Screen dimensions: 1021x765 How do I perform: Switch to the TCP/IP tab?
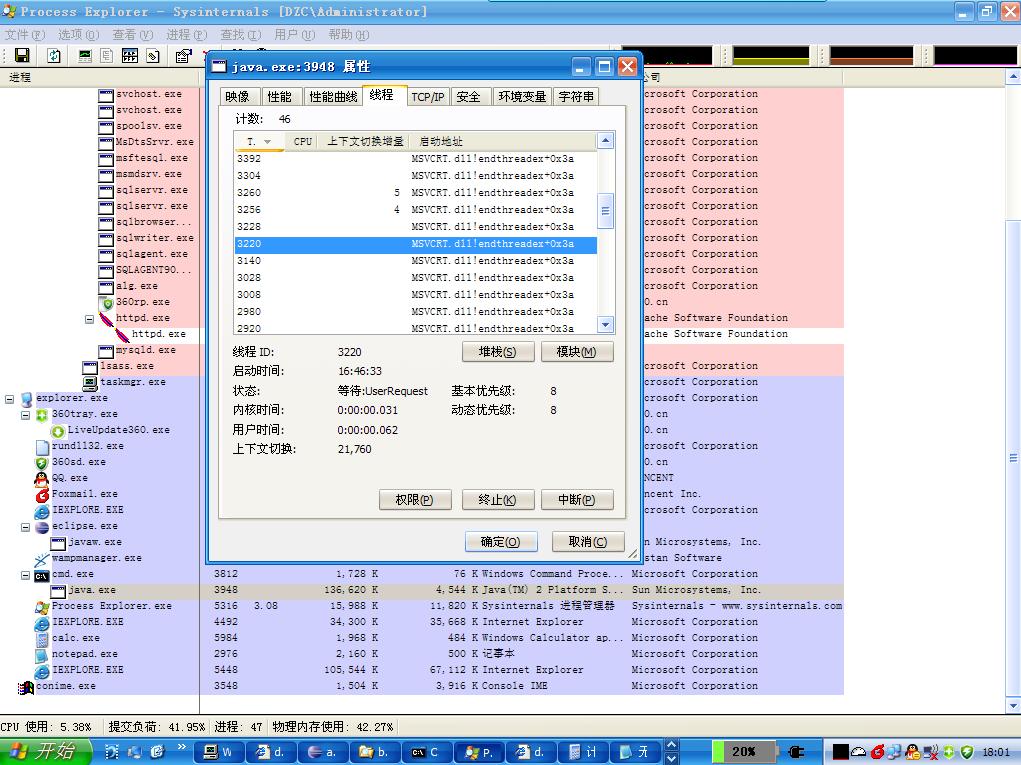coord(428,97)
